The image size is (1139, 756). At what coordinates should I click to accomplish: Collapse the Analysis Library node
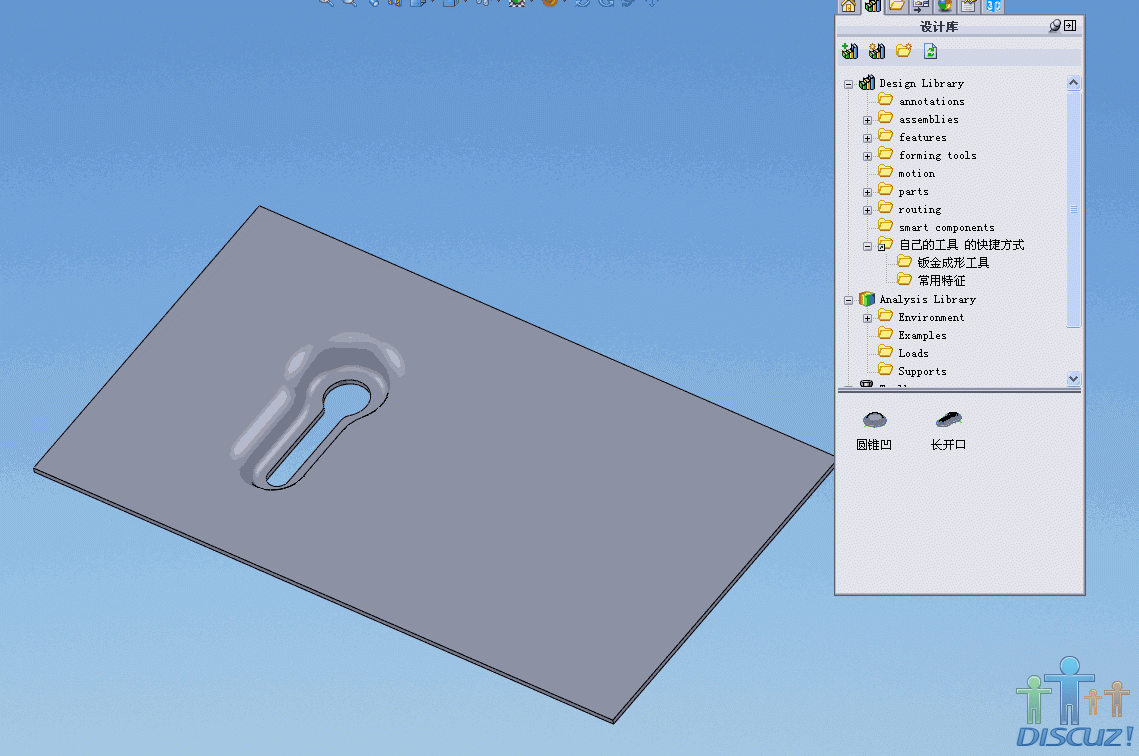[x=848, y=300]
